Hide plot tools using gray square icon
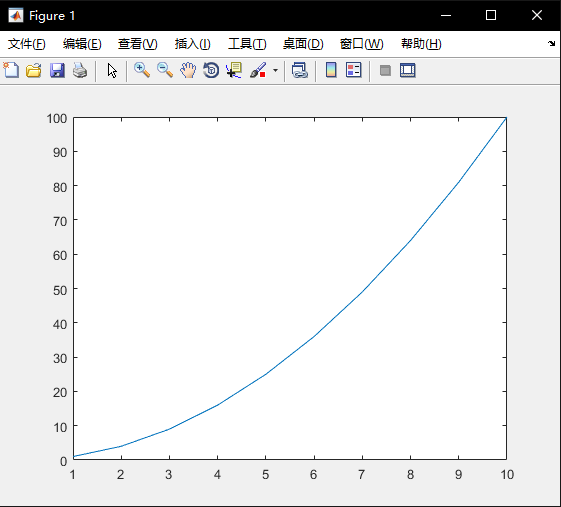The width and height of the screenshot is (561, 507). (385, 70)
